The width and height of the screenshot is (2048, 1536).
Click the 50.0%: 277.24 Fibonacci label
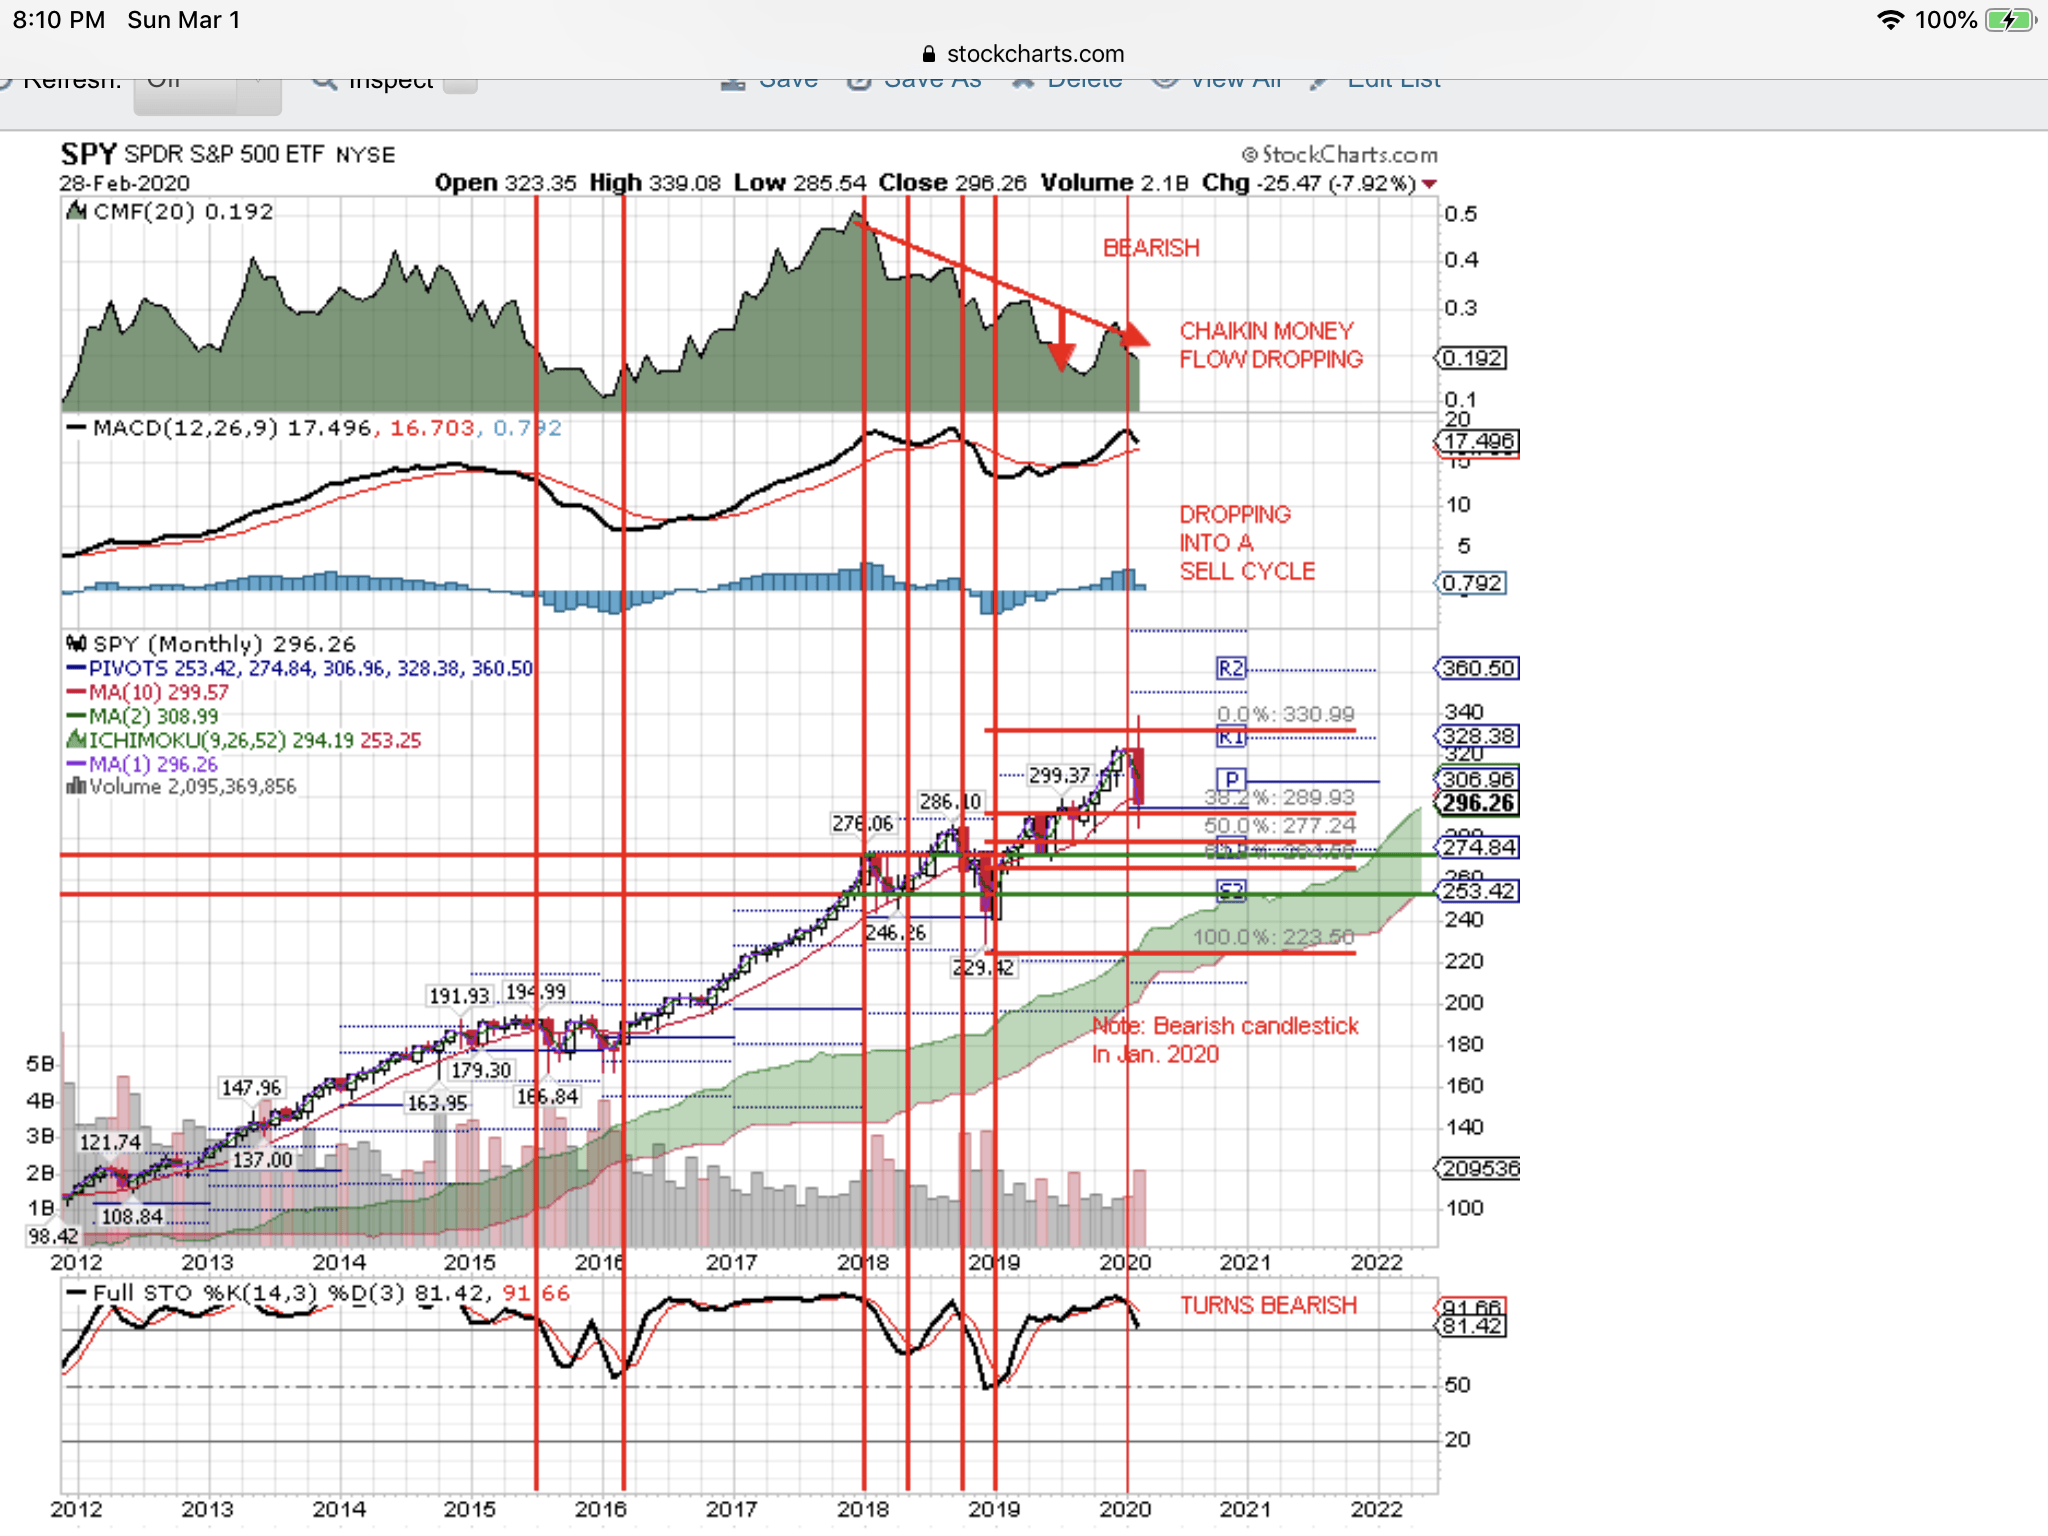(x=1280, y=826)
